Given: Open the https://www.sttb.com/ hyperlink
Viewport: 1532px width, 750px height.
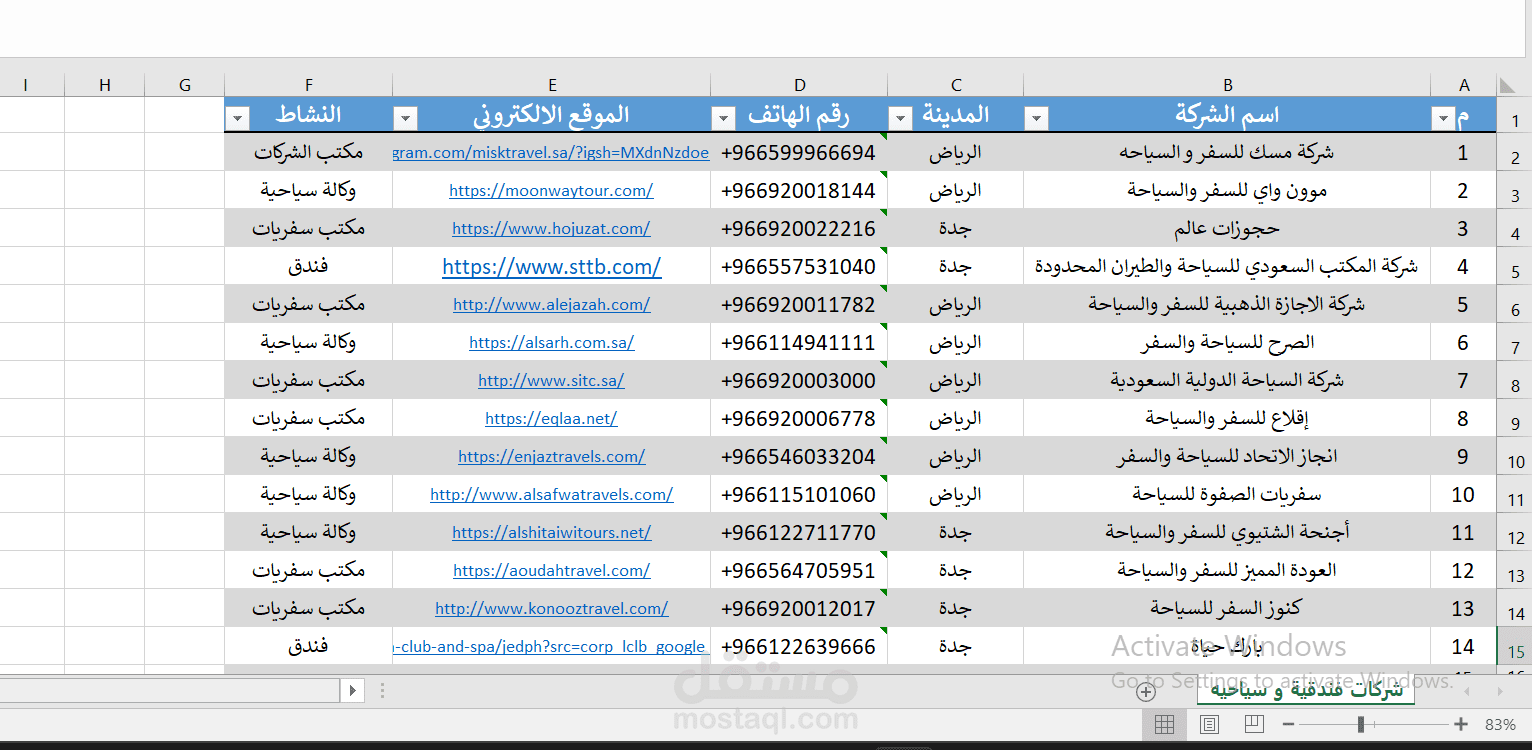Looking at the screenshot, I should tap(551, 266).
